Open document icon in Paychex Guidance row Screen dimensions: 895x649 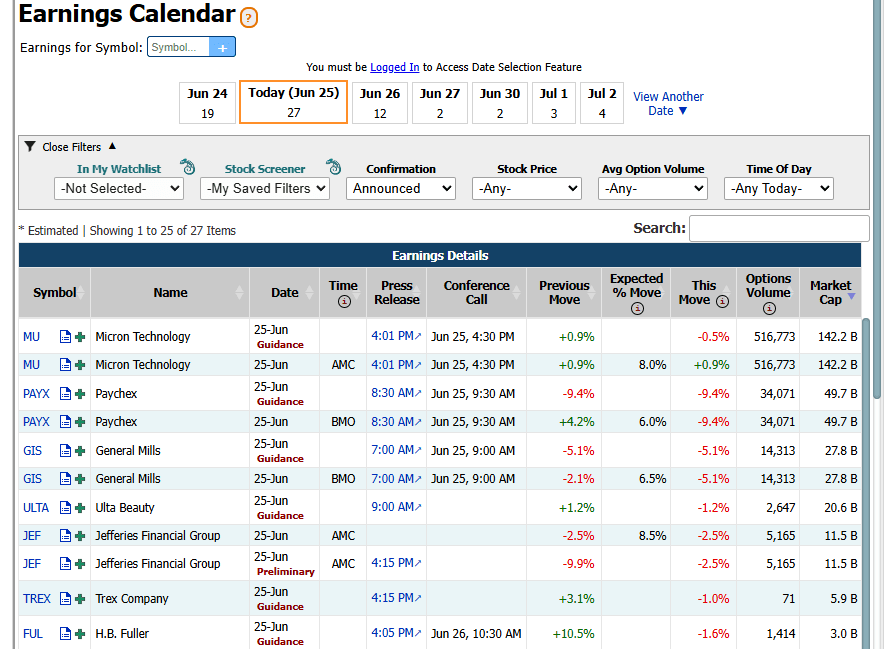point(66,394)
